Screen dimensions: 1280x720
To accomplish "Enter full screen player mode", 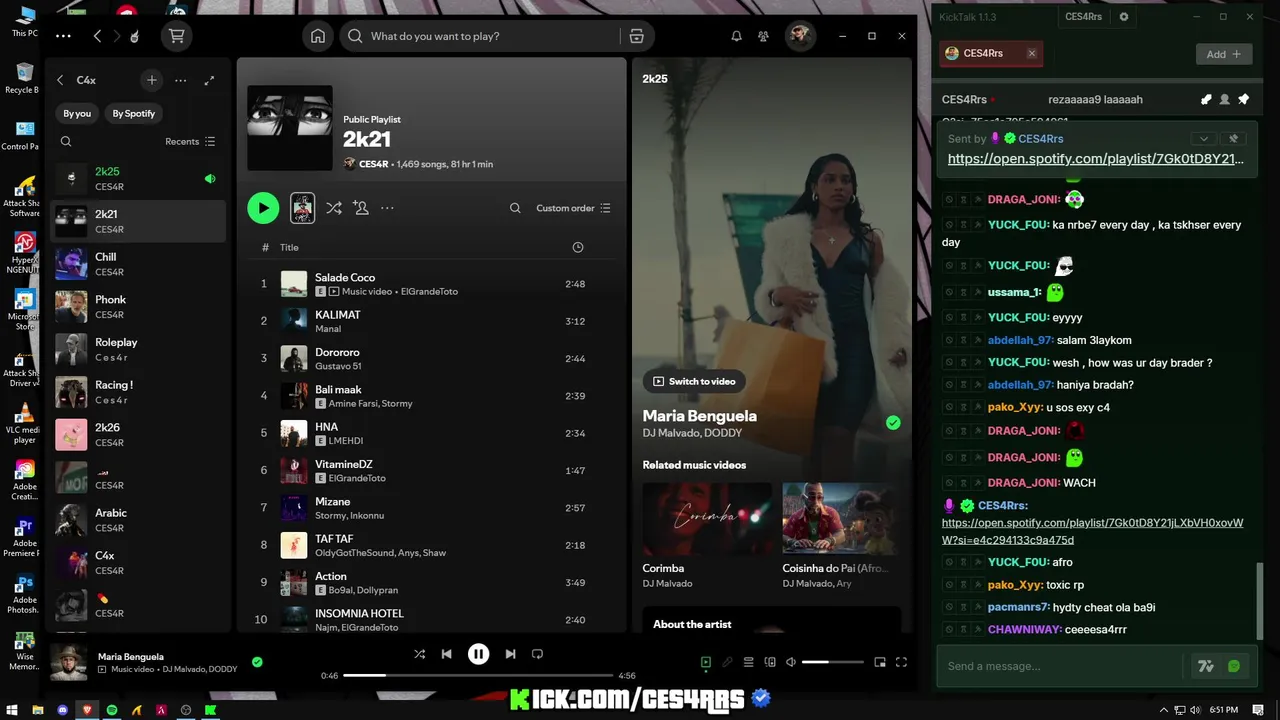I will (x=901, y=662).
